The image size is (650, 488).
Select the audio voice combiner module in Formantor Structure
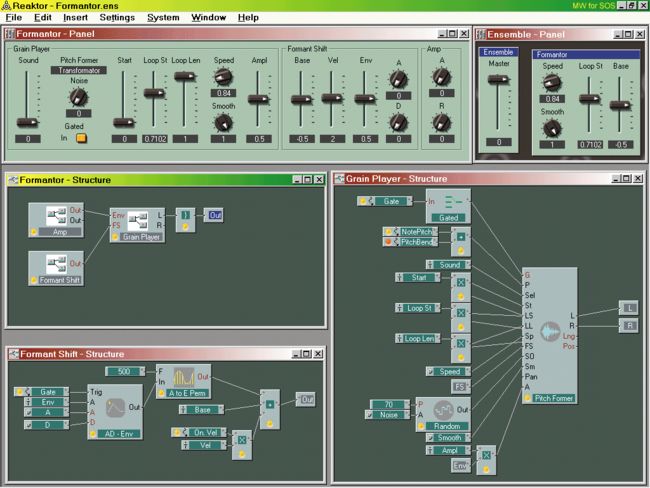(185, 220)
